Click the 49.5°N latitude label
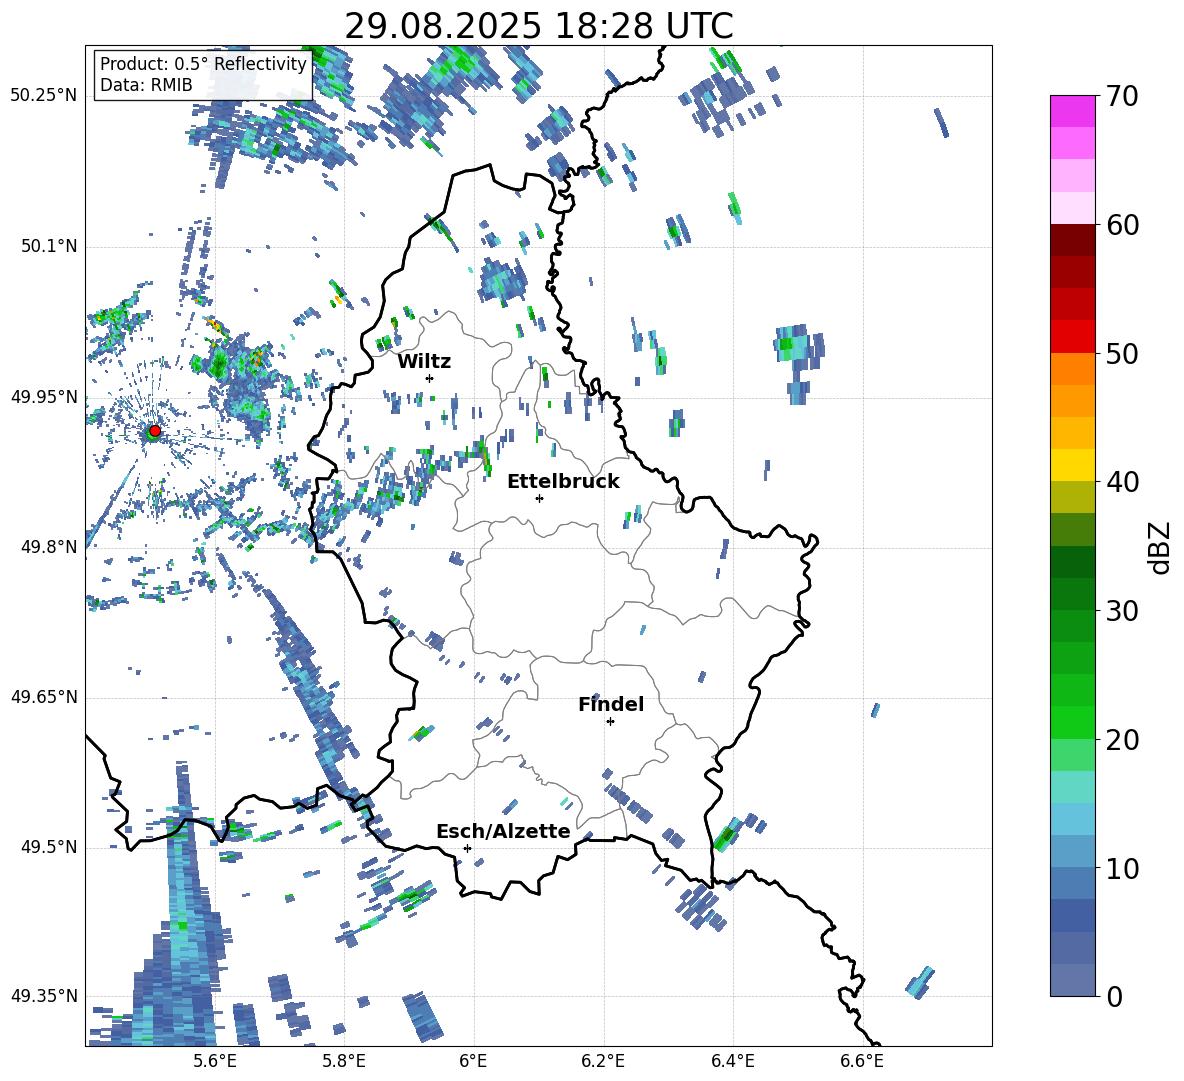The image size is (1184, 1081). pyautogui.click(x=49, y=847)
